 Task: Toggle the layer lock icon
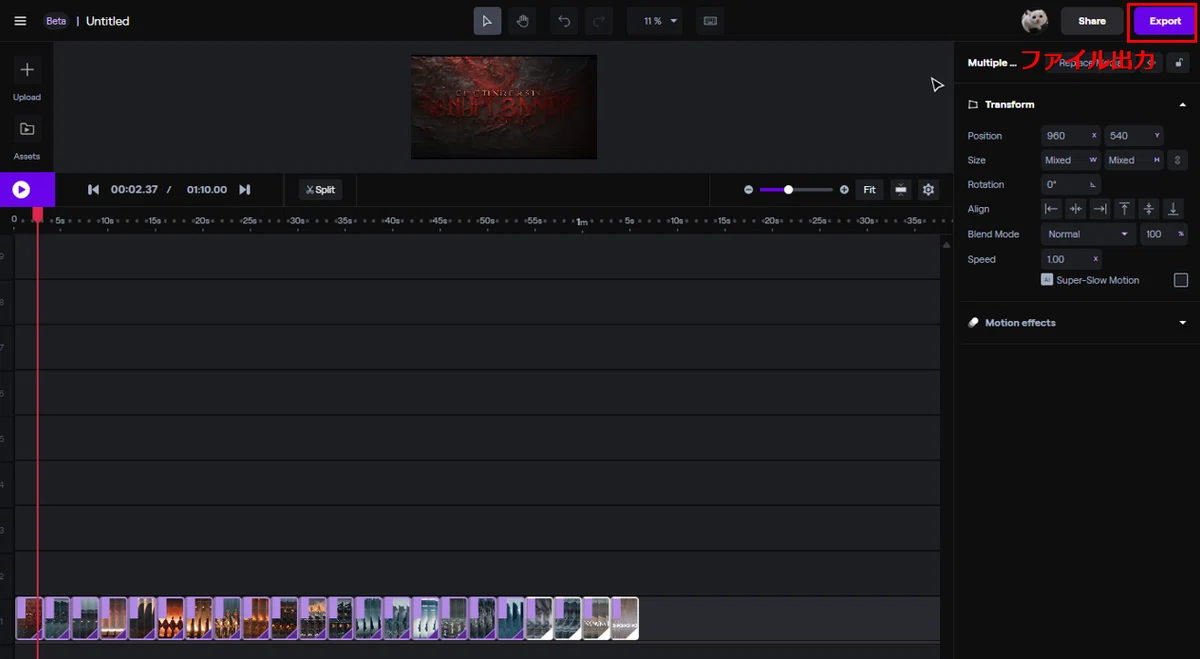[x=1180, y=63]
